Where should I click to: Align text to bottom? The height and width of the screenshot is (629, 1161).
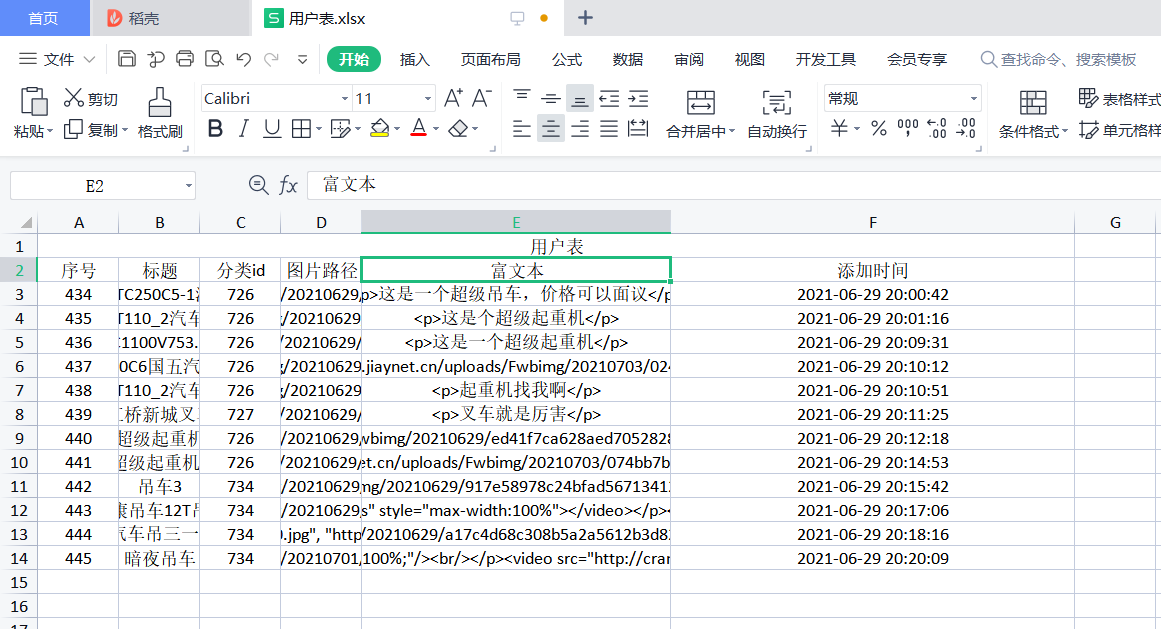tap(580, 98)
